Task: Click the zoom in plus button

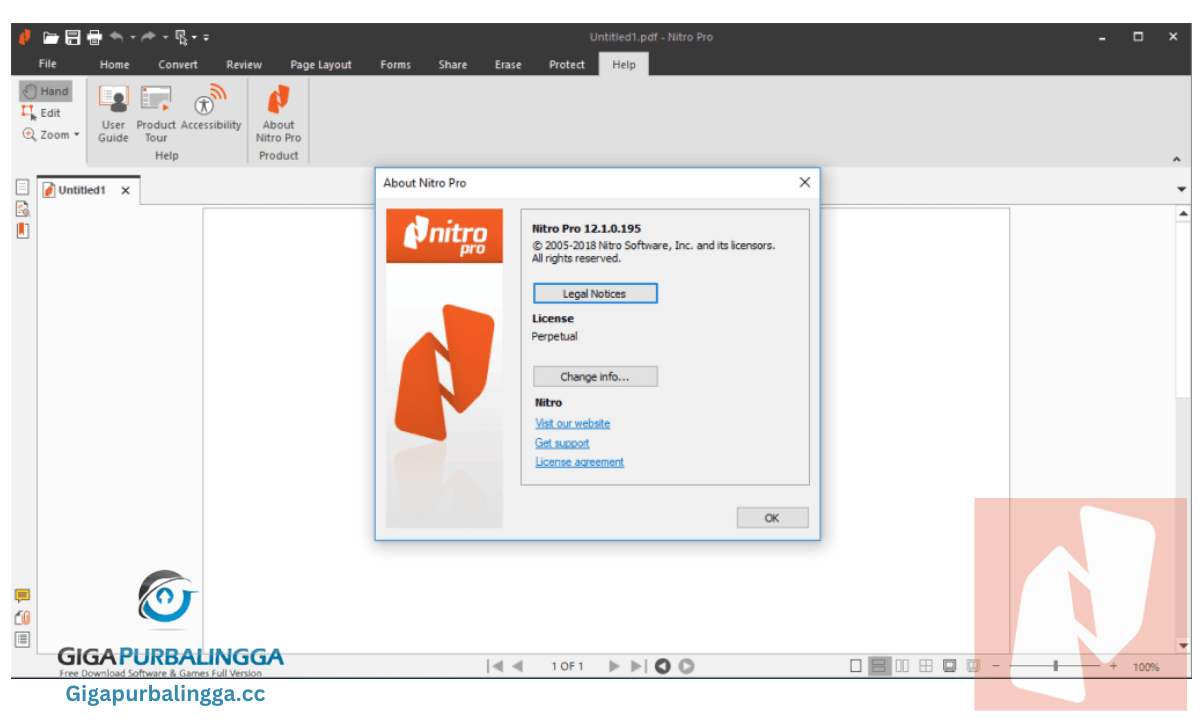Action: pyautogui.click(x=1113, y=666)
